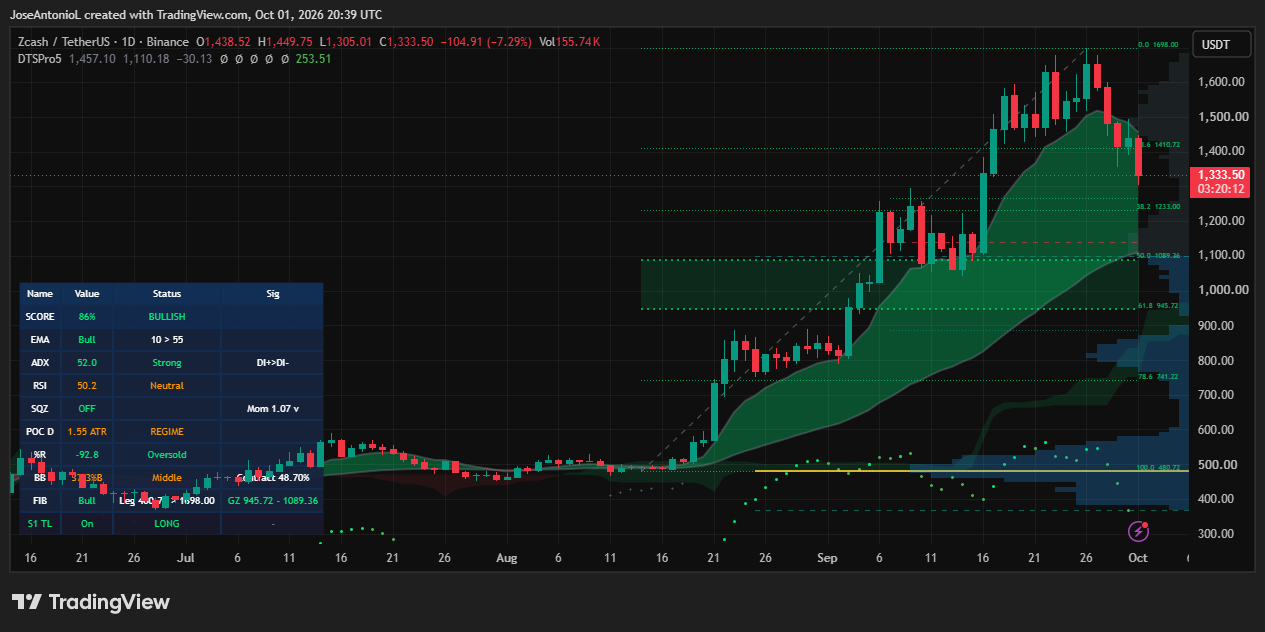The width and height of the screenshot is (1265, 632).
Task: Click the 1,600.00 price axis label
Action: pyautogui.click(x=1220, y=82)
